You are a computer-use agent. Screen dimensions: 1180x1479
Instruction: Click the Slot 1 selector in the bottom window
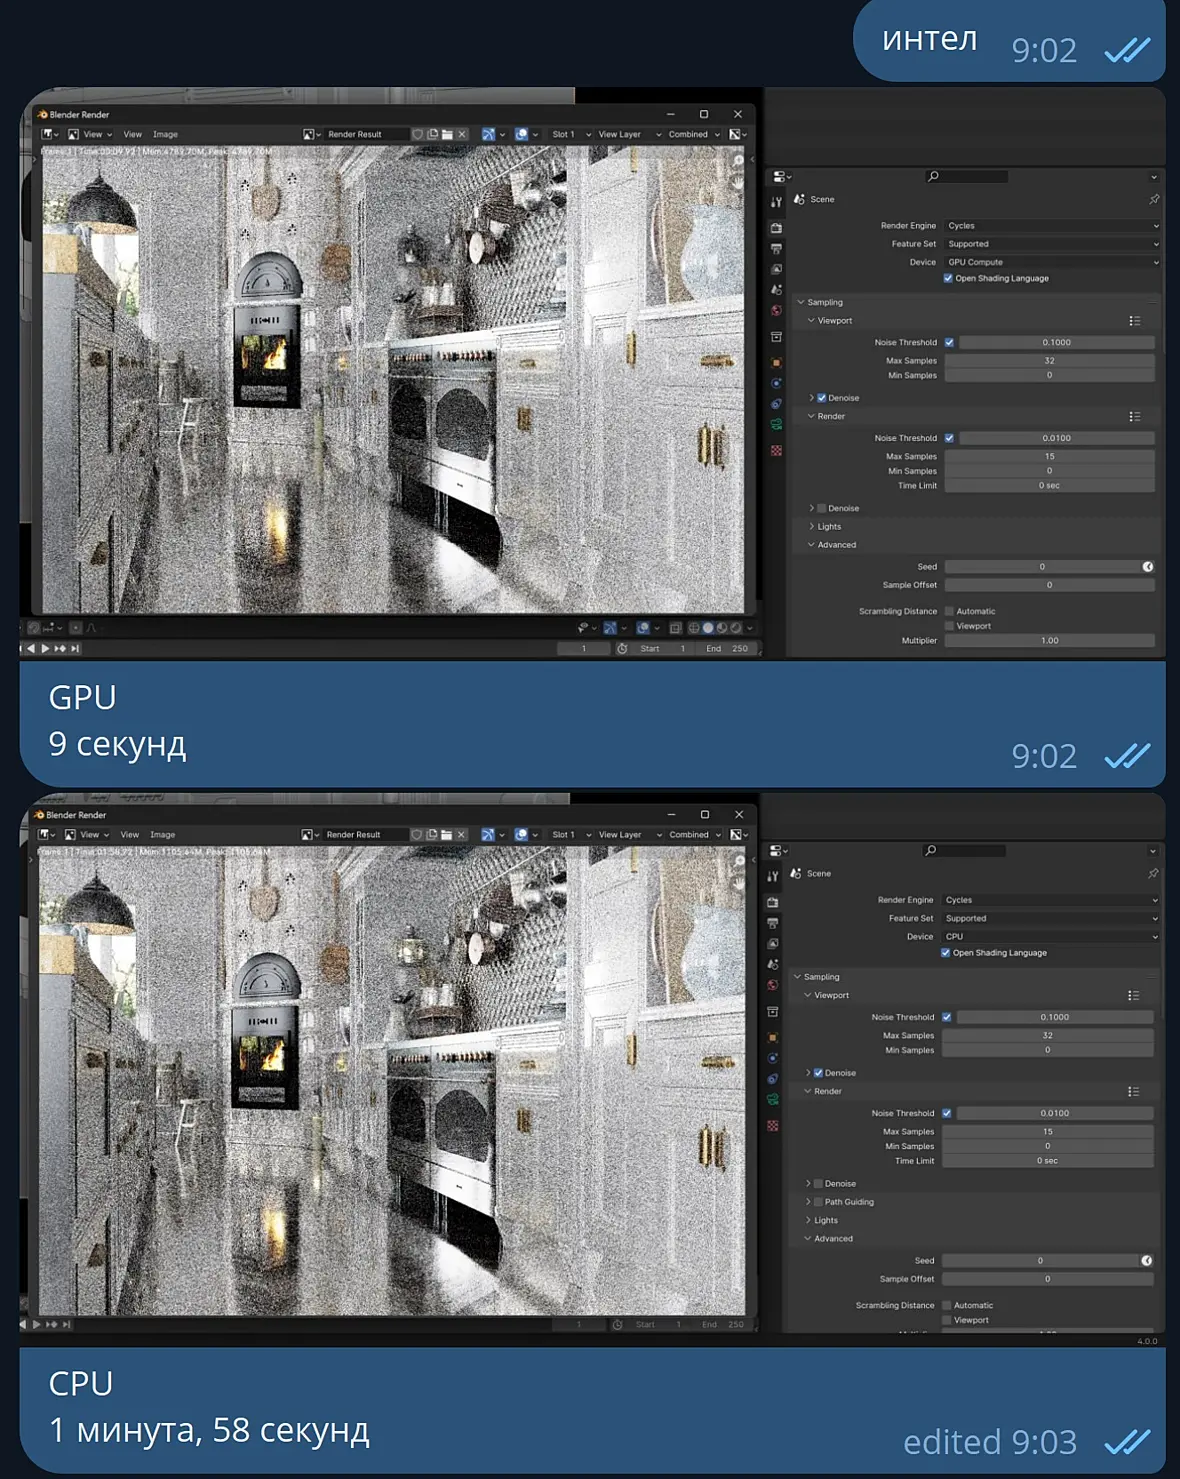tap(571, 834)
